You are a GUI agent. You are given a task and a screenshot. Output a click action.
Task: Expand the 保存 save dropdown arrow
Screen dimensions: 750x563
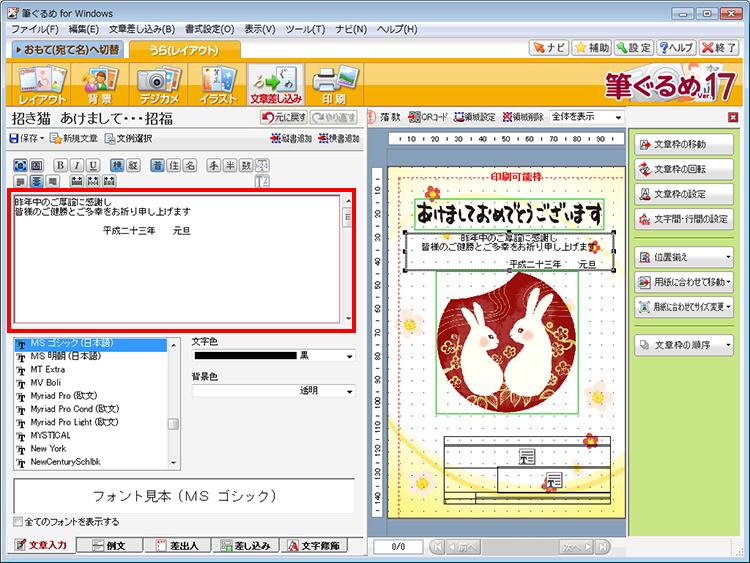(42, 139)
